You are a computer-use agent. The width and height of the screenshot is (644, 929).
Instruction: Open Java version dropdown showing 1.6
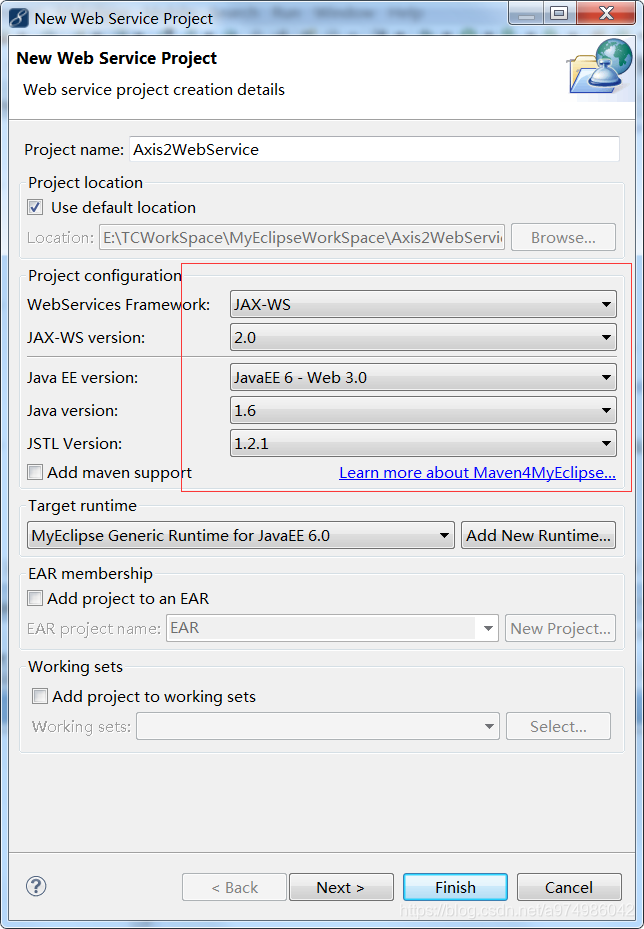tap(423, 411)
